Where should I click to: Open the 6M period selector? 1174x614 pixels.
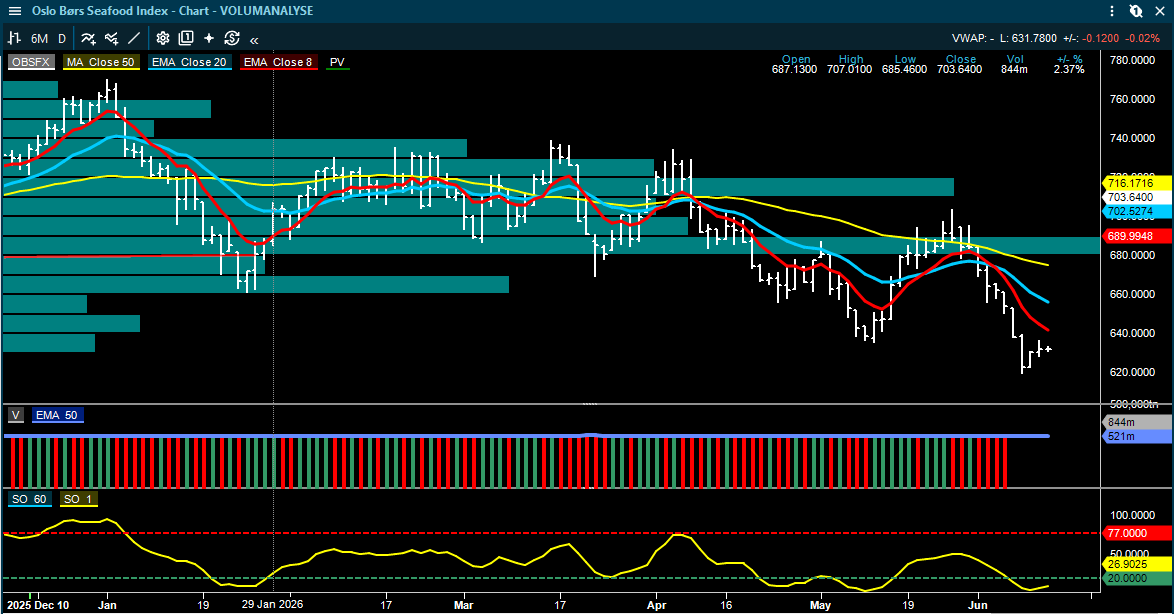click(x=39, y=38)
